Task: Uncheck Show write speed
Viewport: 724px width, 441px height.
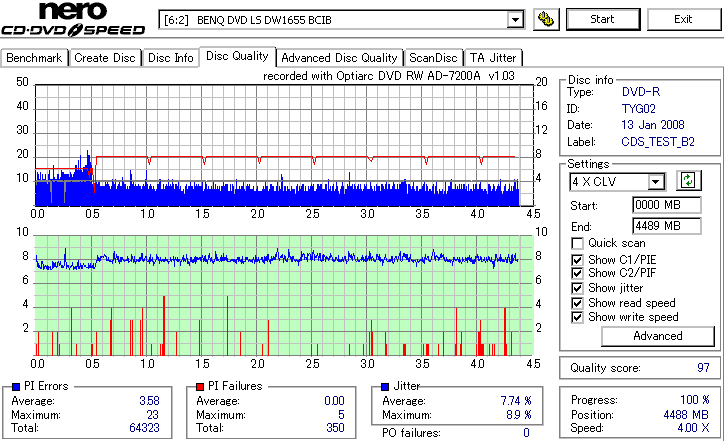Action: coord(577,318)
